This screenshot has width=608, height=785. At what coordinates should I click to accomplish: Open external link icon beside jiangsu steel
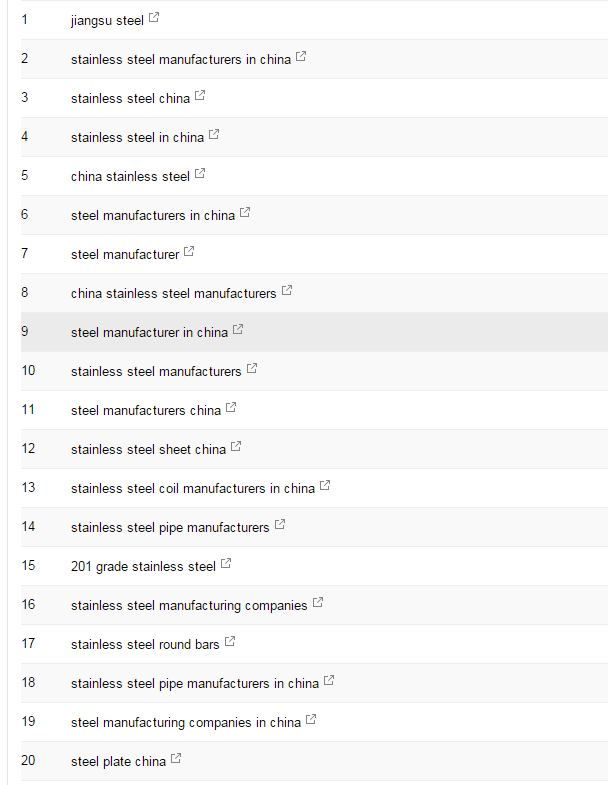click(x=154, y=18)
